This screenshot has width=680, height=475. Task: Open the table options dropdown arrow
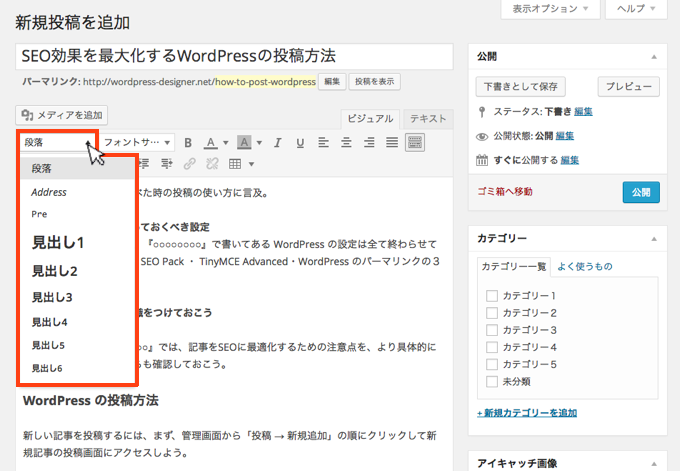click(x=251, y=164)
